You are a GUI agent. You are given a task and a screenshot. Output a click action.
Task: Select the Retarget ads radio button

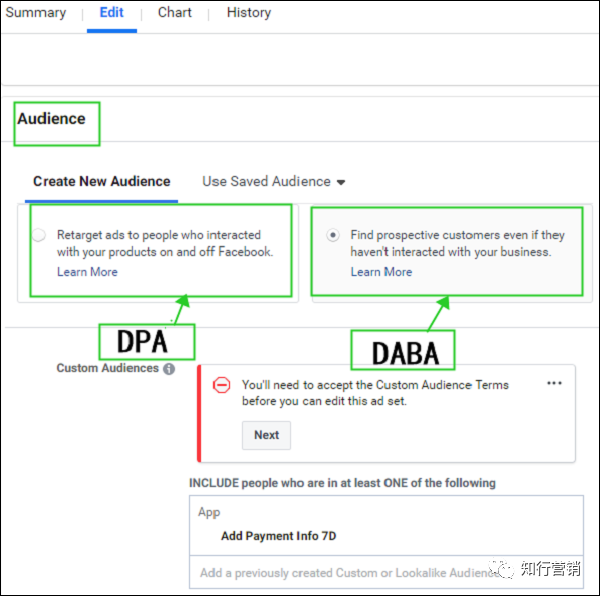[39, 234]
